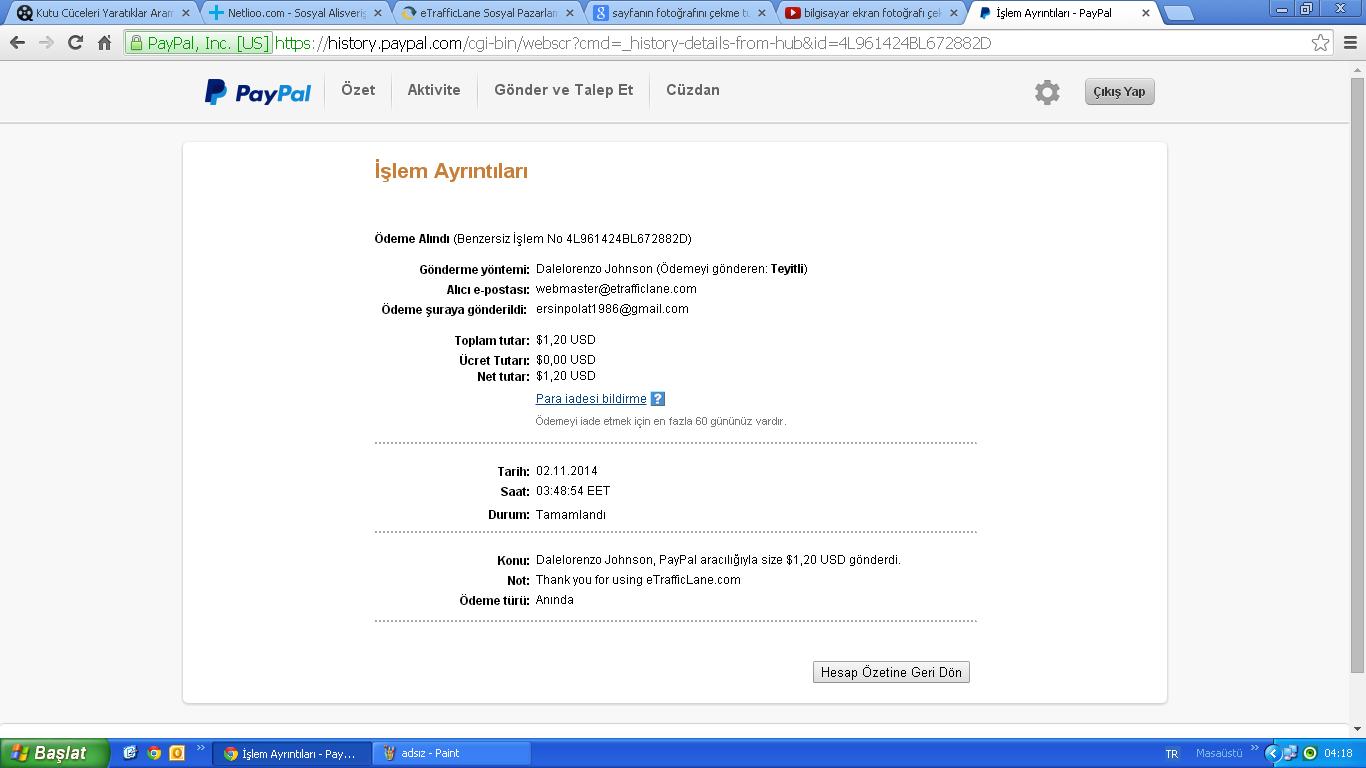The image size is (1366, 768).
Task: Click refund notification help question-mark icon
Action: coord(657,399)
